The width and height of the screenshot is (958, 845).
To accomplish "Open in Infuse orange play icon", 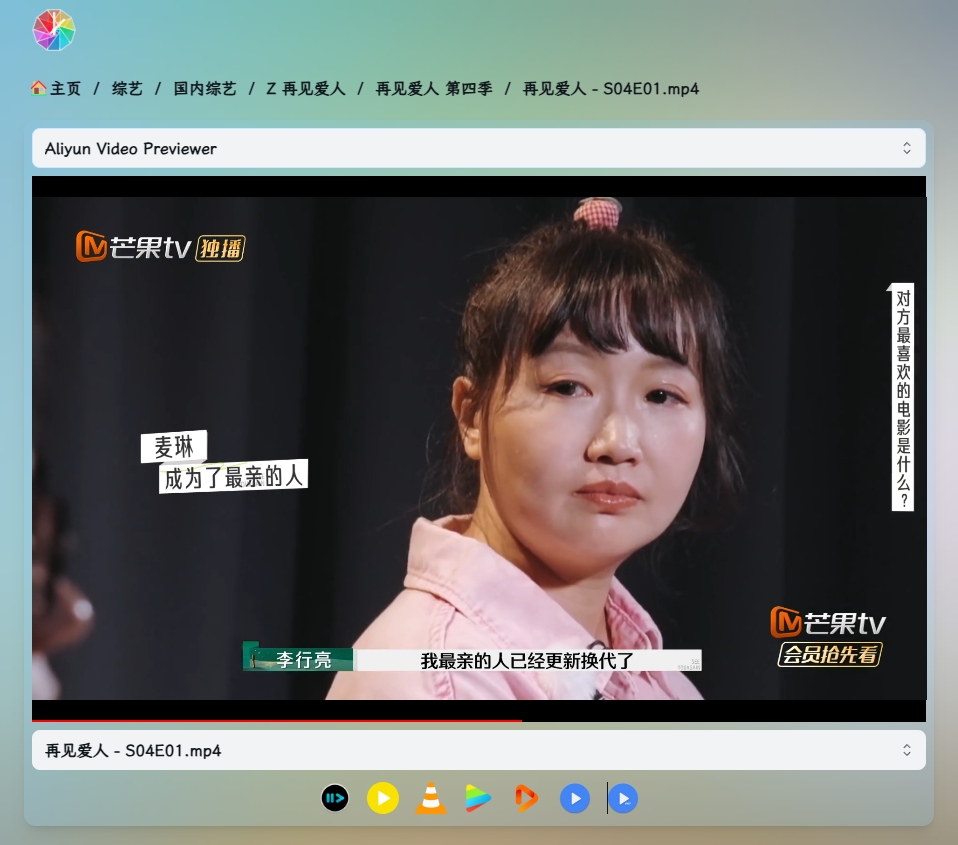I will click(526, 798).
